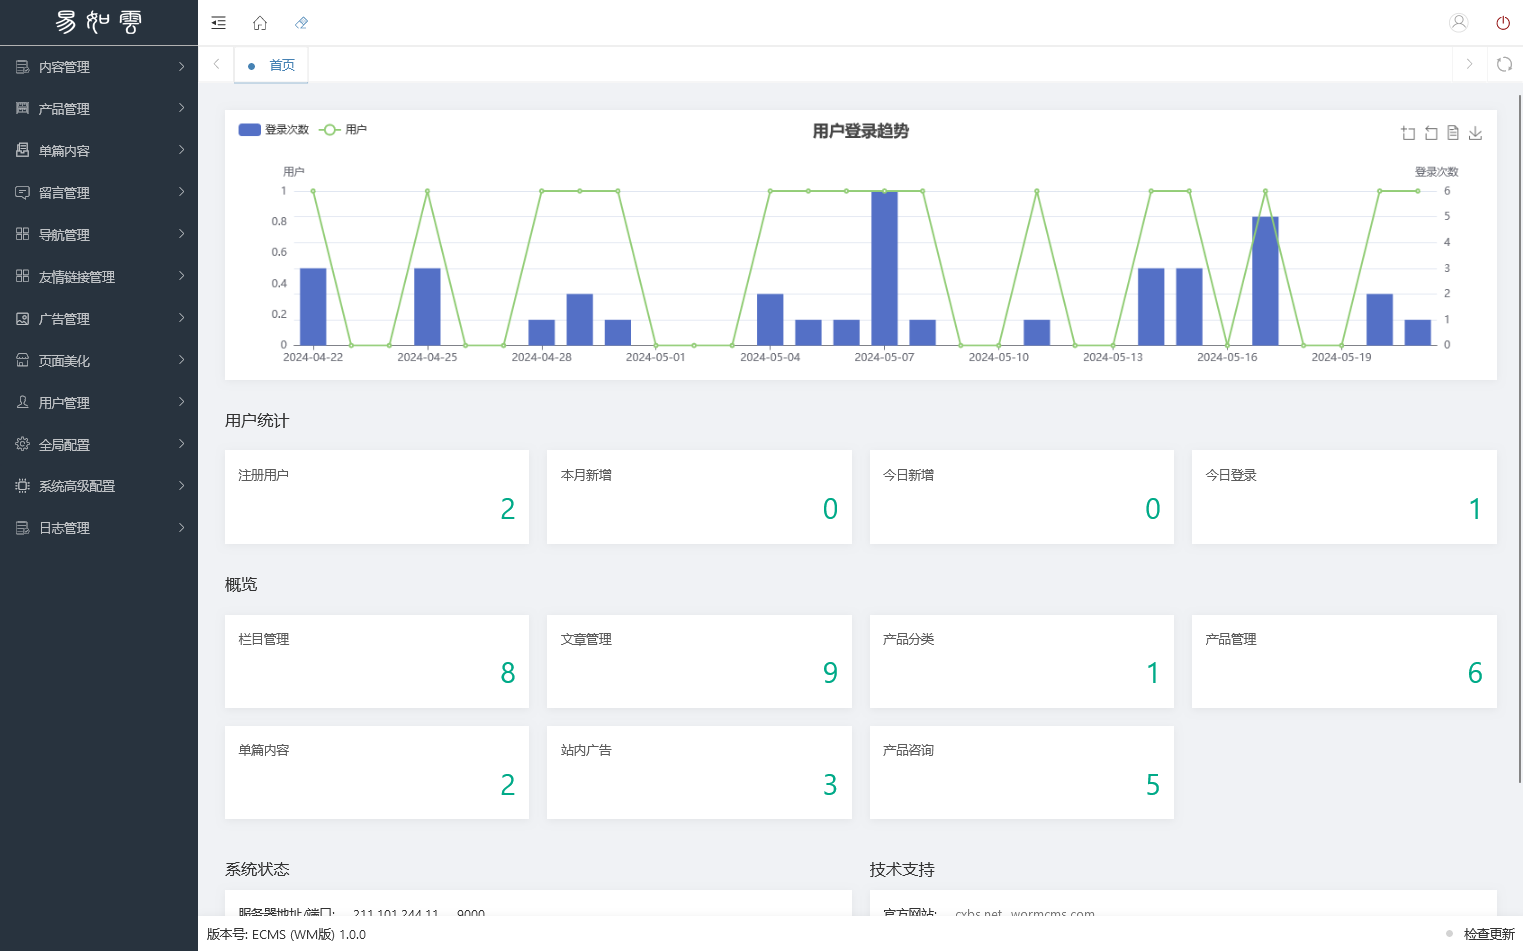The image size is (1523, 951).
Task: Click the 友情链接管理 grid icon
Action: coord(22,276)
